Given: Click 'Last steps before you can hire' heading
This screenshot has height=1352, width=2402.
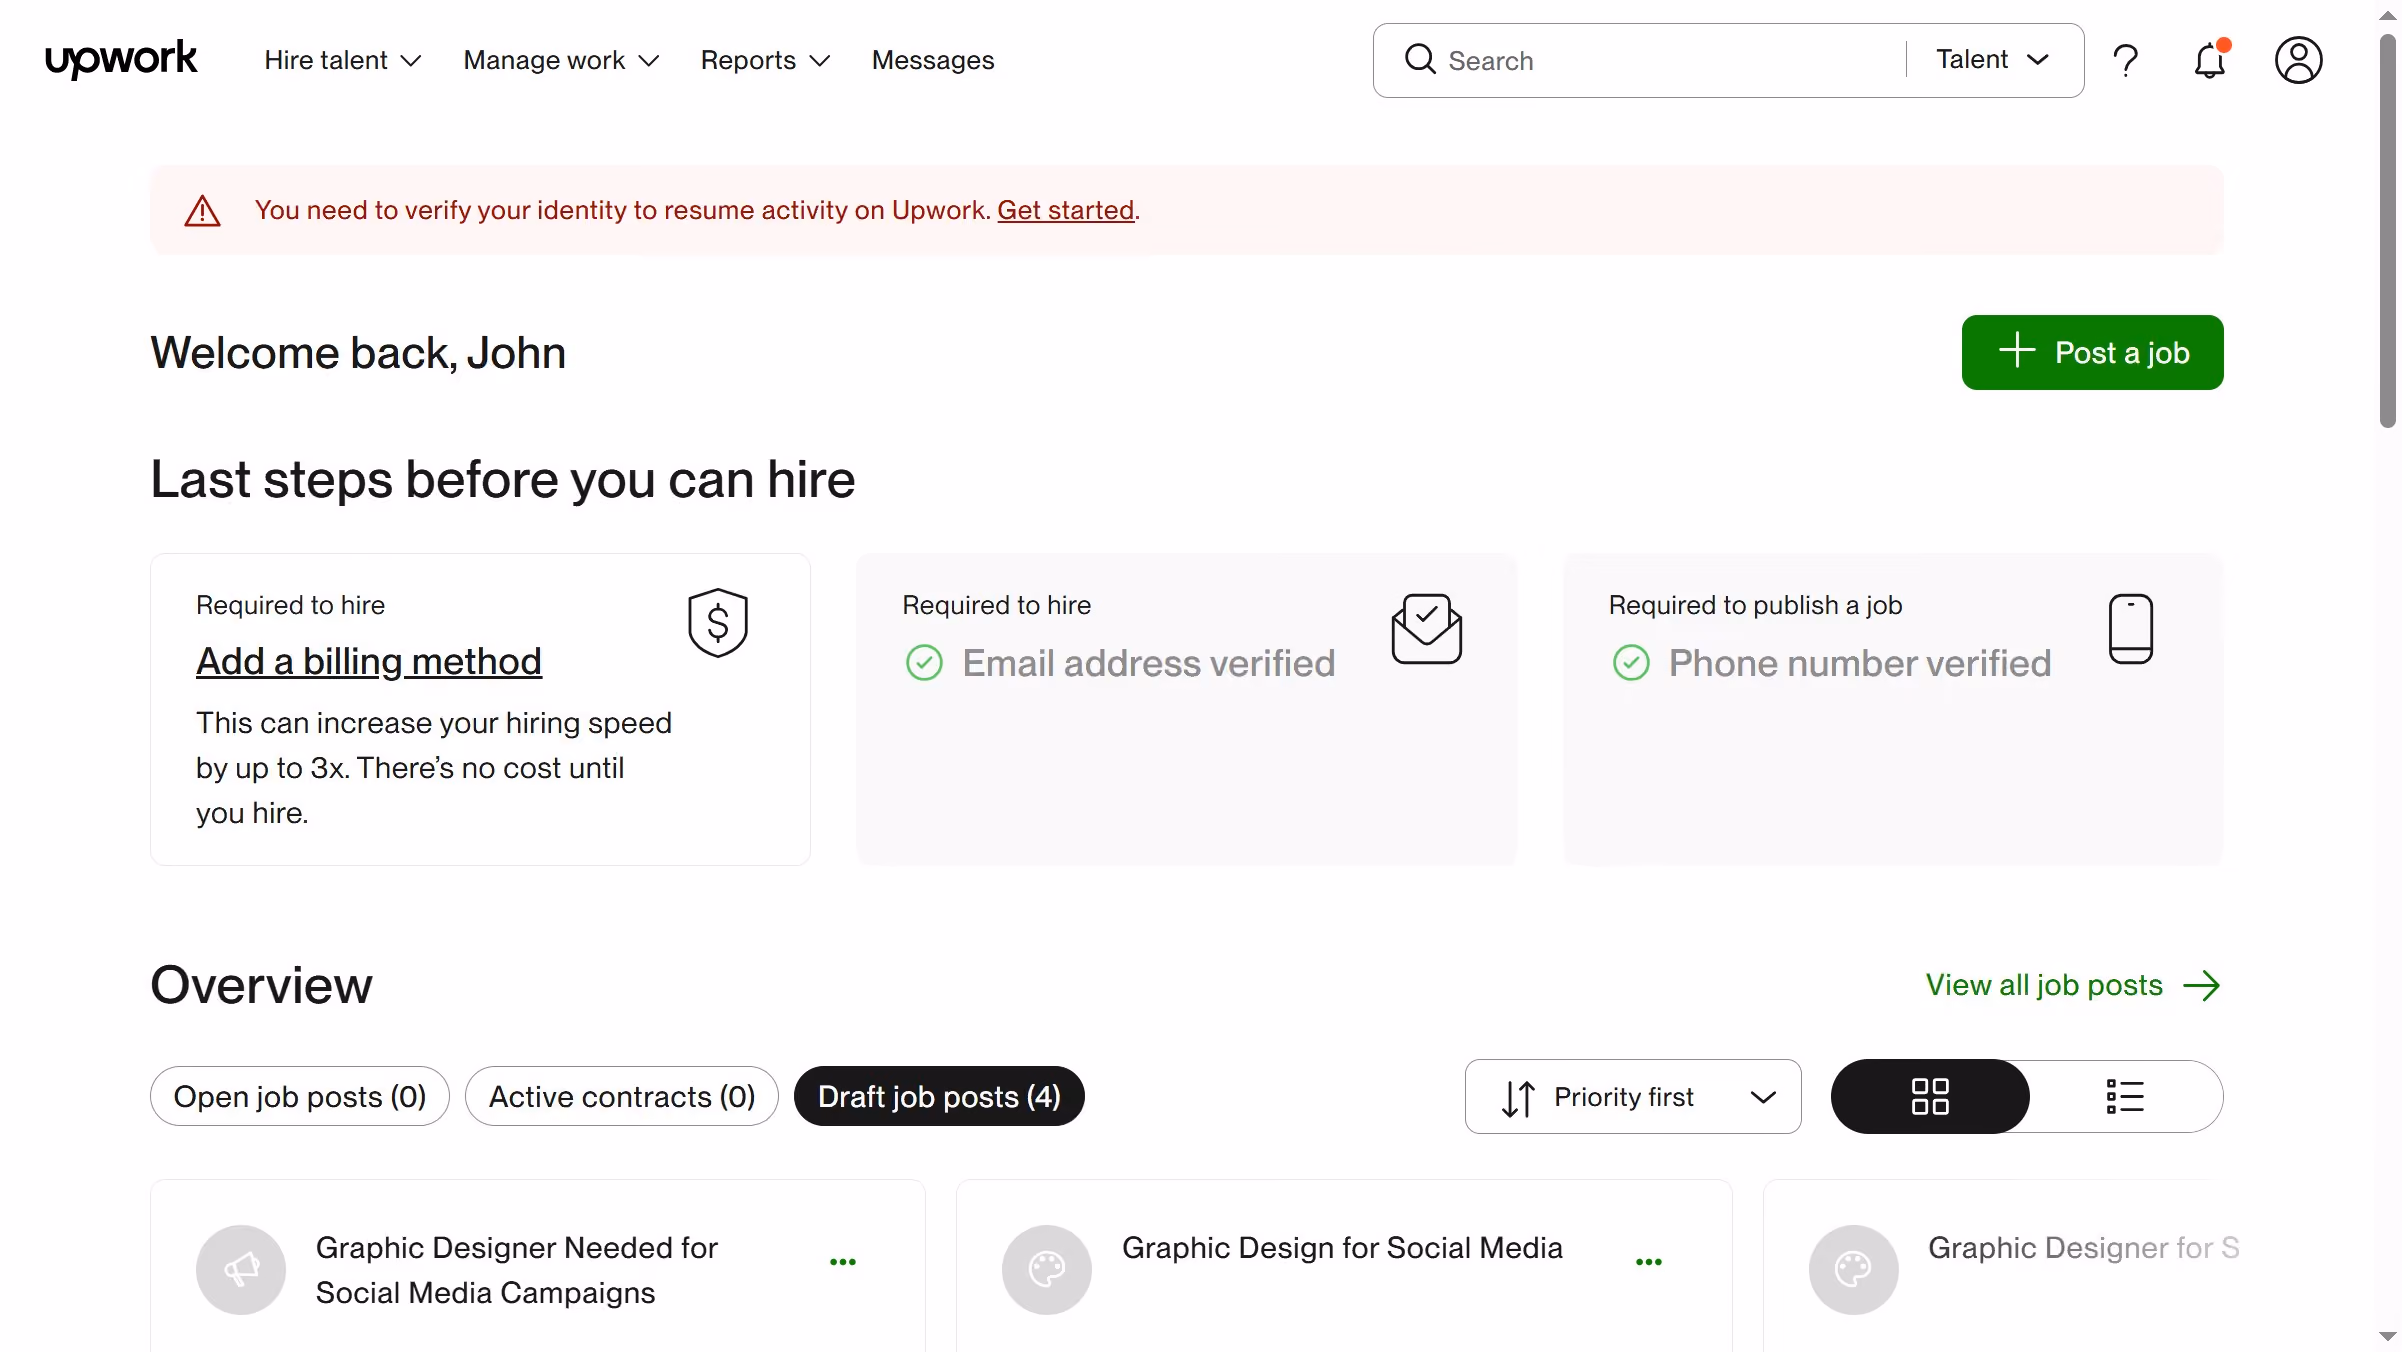Looking at the screenshot, I should [503, 479].
